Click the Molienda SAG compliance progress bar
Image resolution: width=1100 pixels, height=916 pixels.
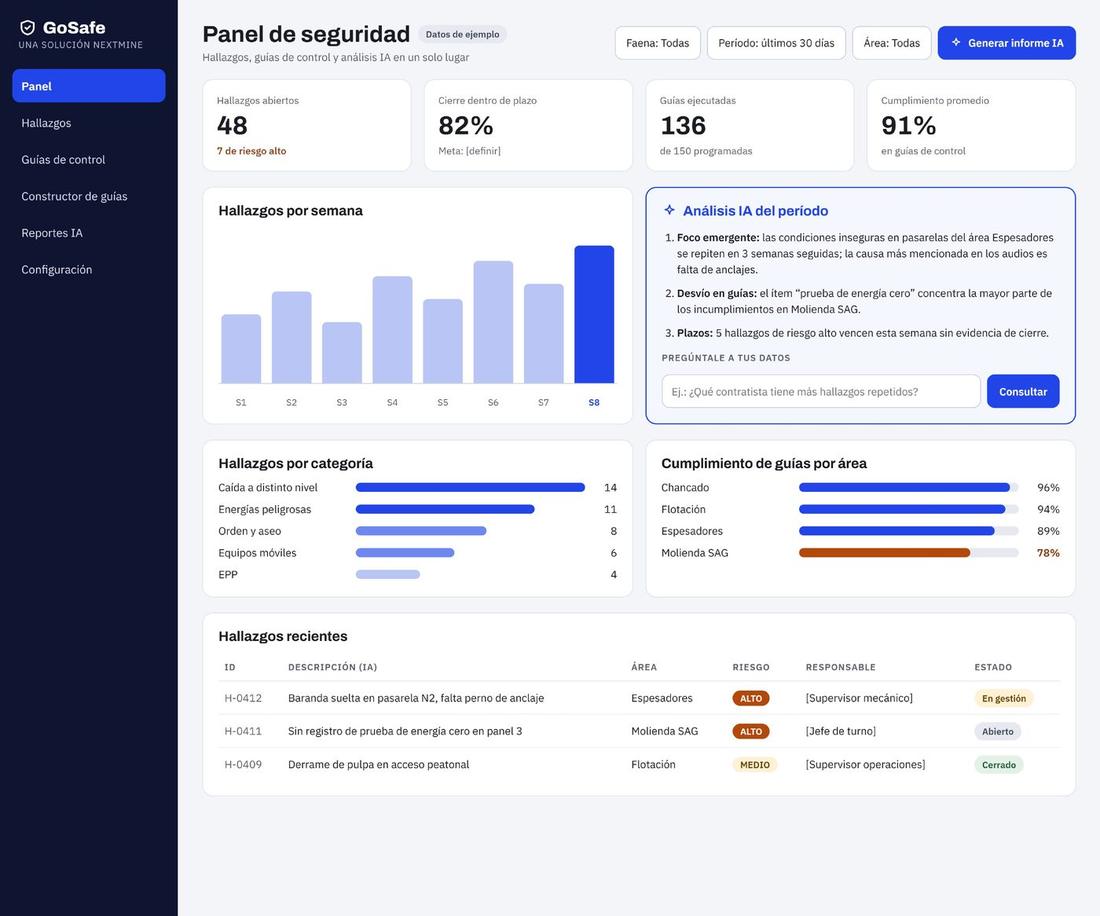pos(908,553)
